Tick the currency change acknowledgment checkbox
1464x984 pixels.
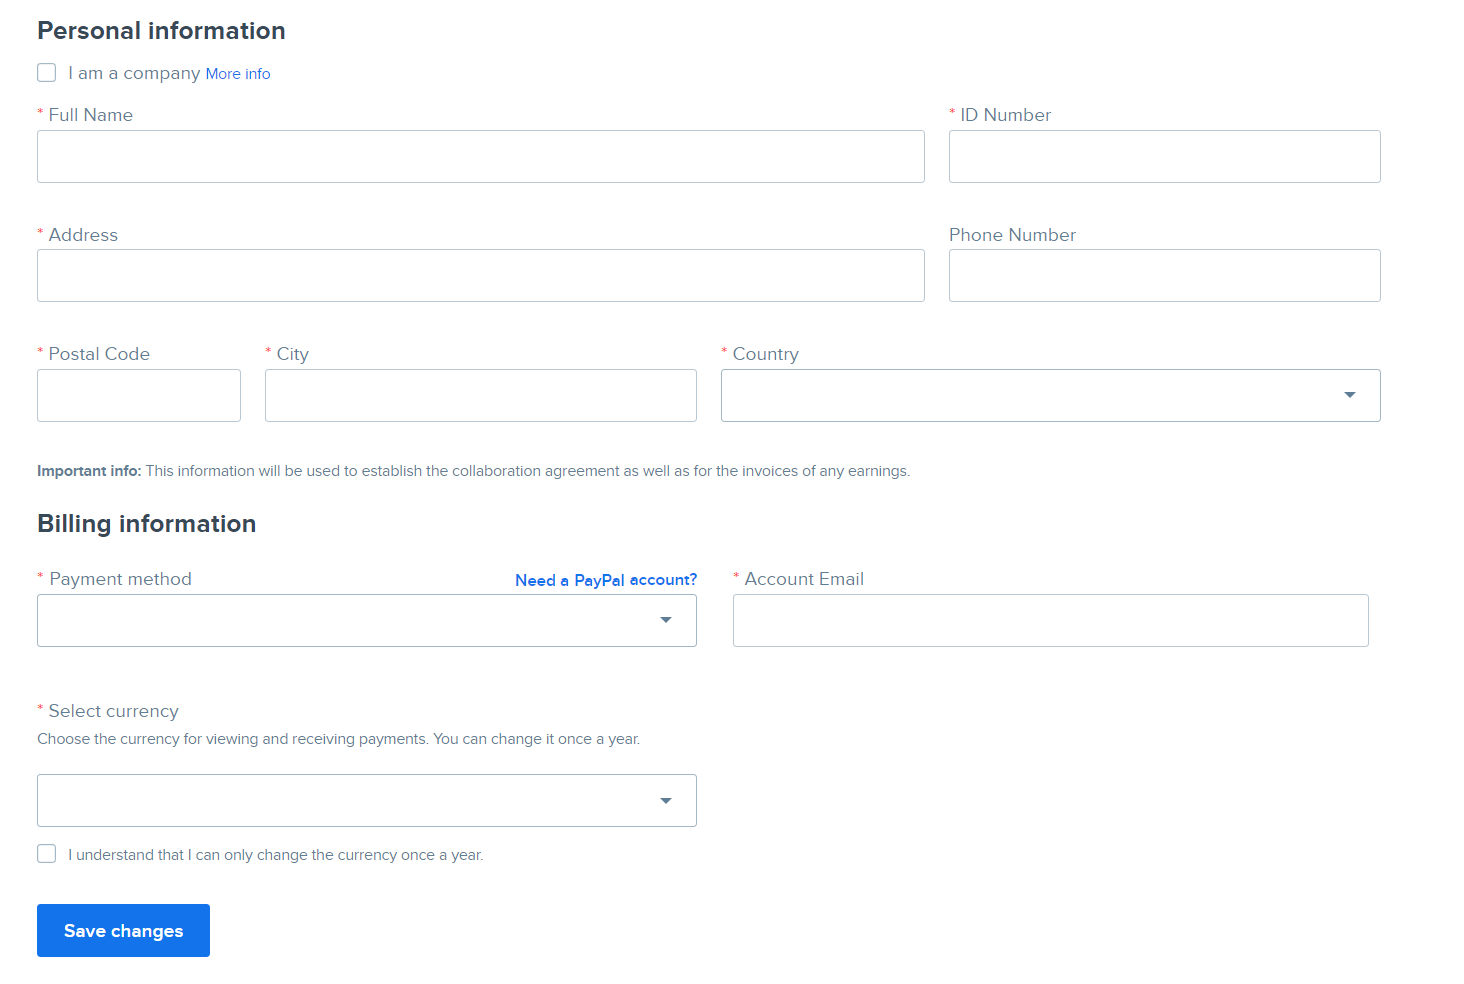click(47, 854)
